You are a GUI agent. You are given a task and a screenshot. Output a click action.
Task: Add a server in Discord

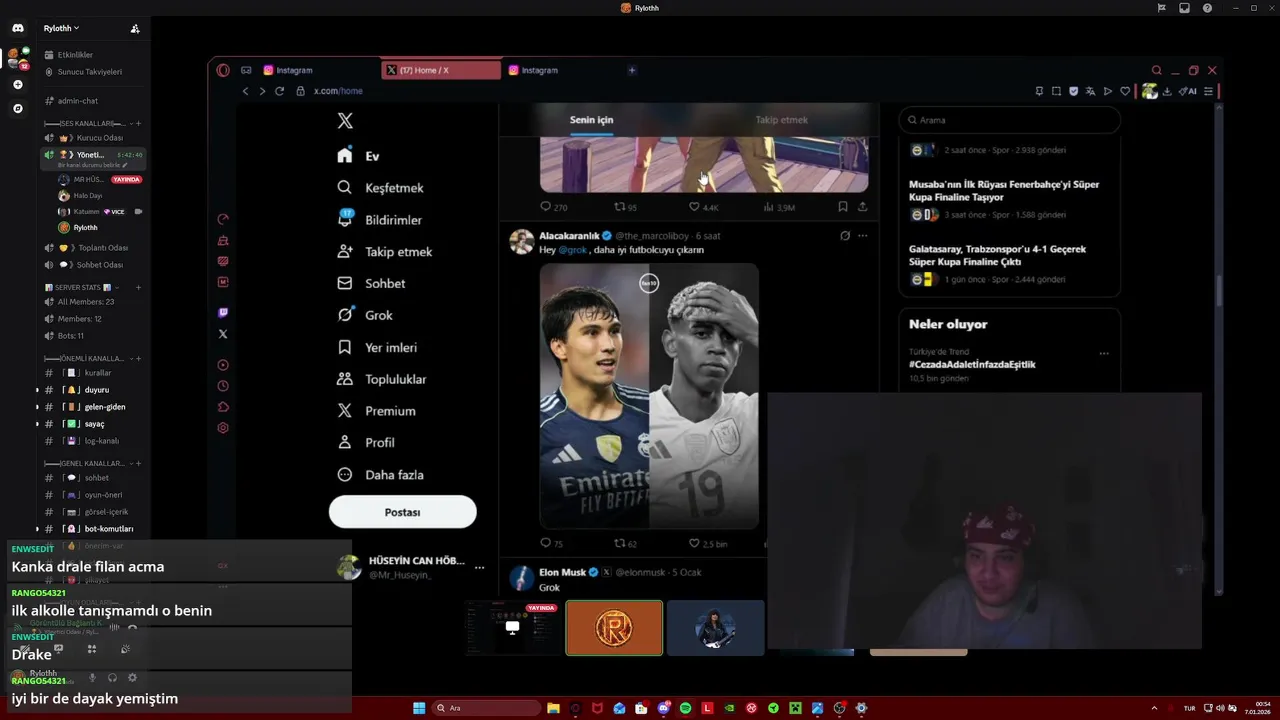pos(17,85)
